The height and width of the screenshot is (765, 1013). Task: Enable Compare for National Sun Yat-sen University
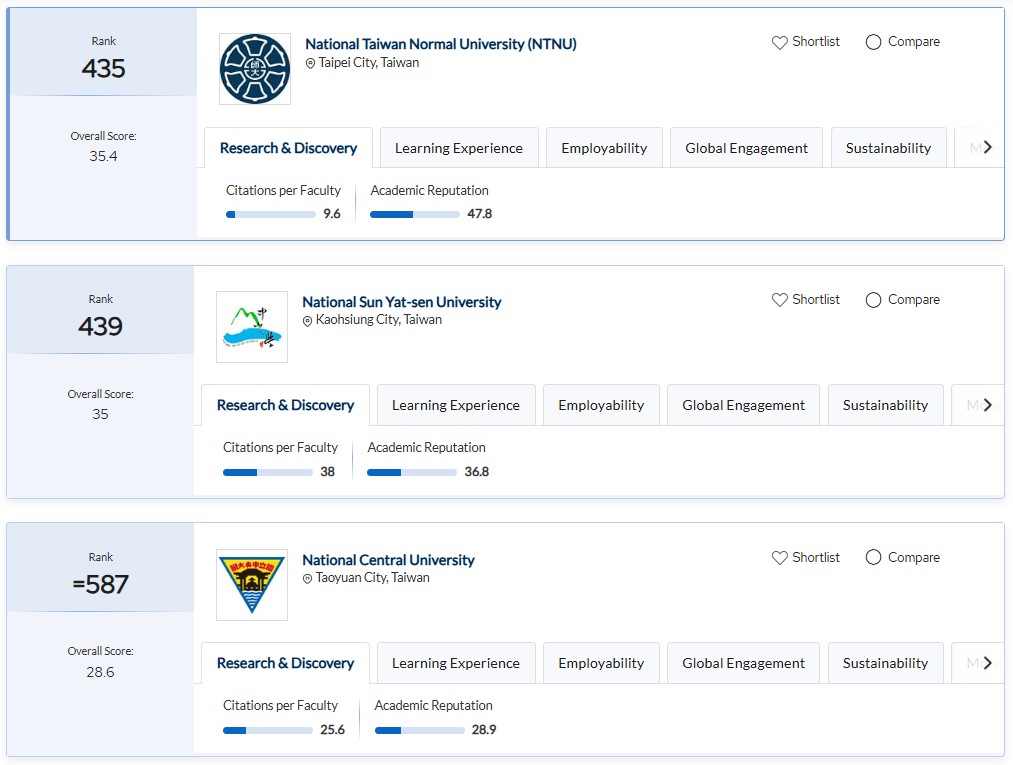[874, 300]
